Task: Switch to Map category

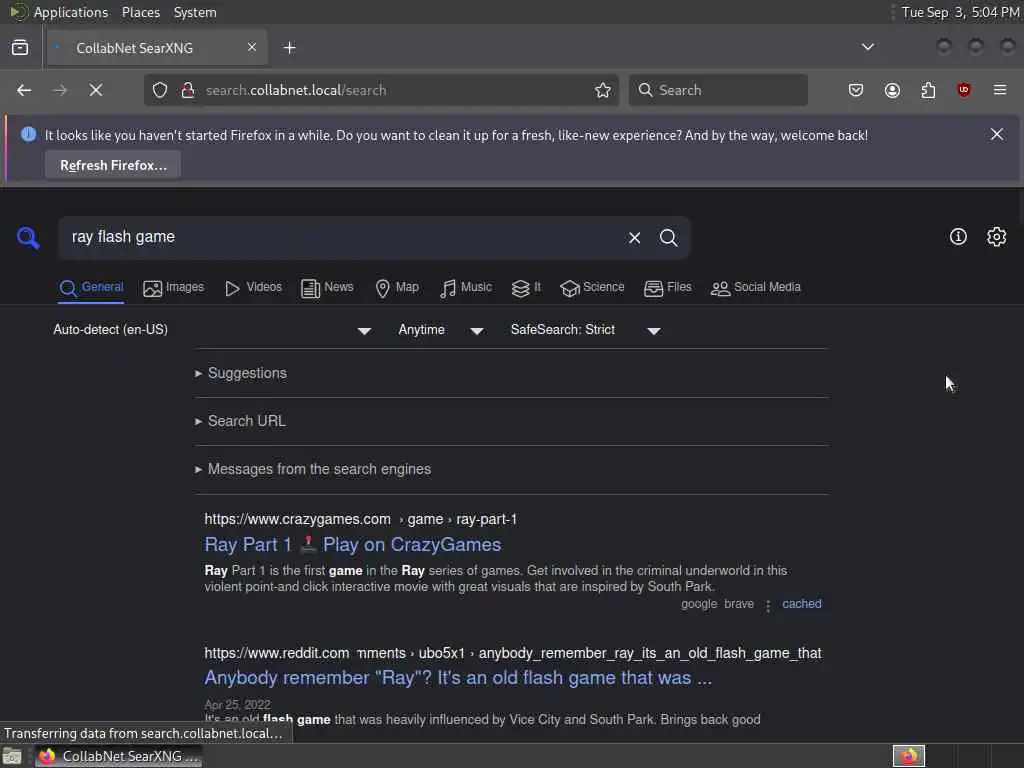Action: click(397, 287)
